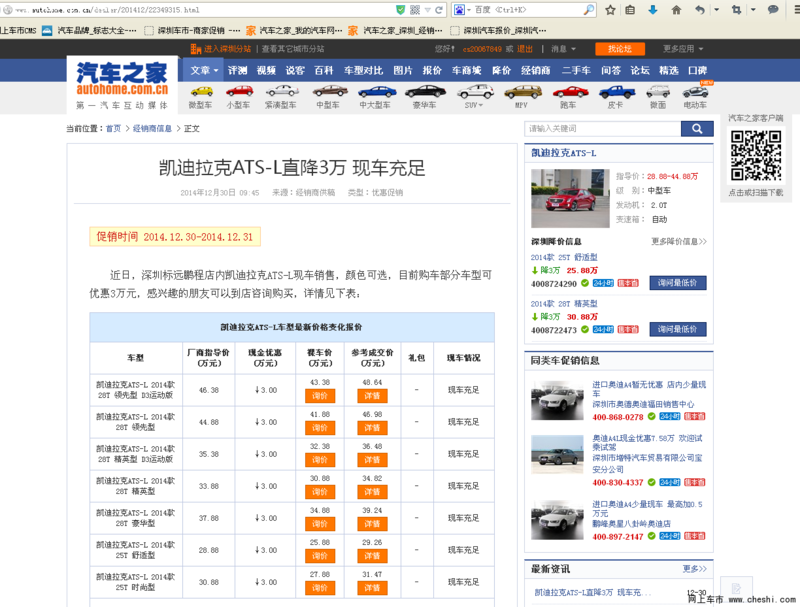
Task: Open the QR code icon in the address bar
Action: tap(415, 10)
